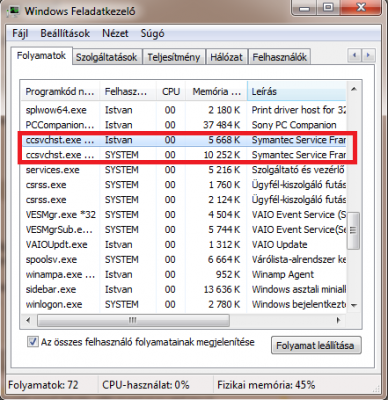Click the Folyamatok: 72 status entry

[43, 385]
